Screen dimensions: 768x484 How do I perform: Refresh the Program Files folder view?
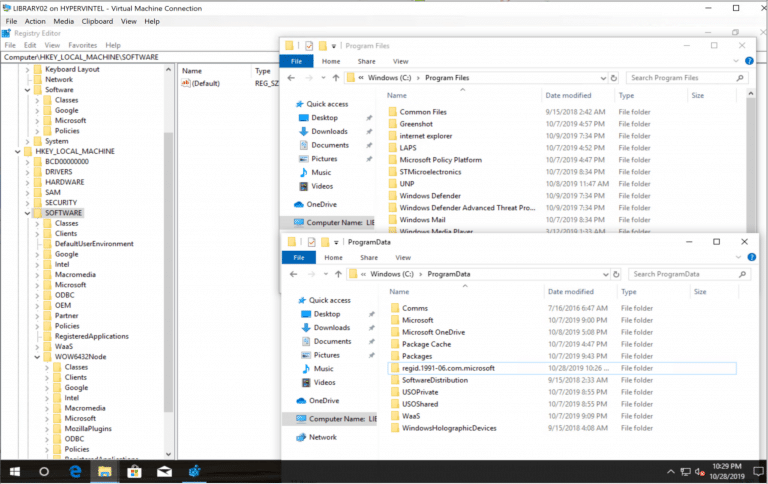tap(613, 77)
